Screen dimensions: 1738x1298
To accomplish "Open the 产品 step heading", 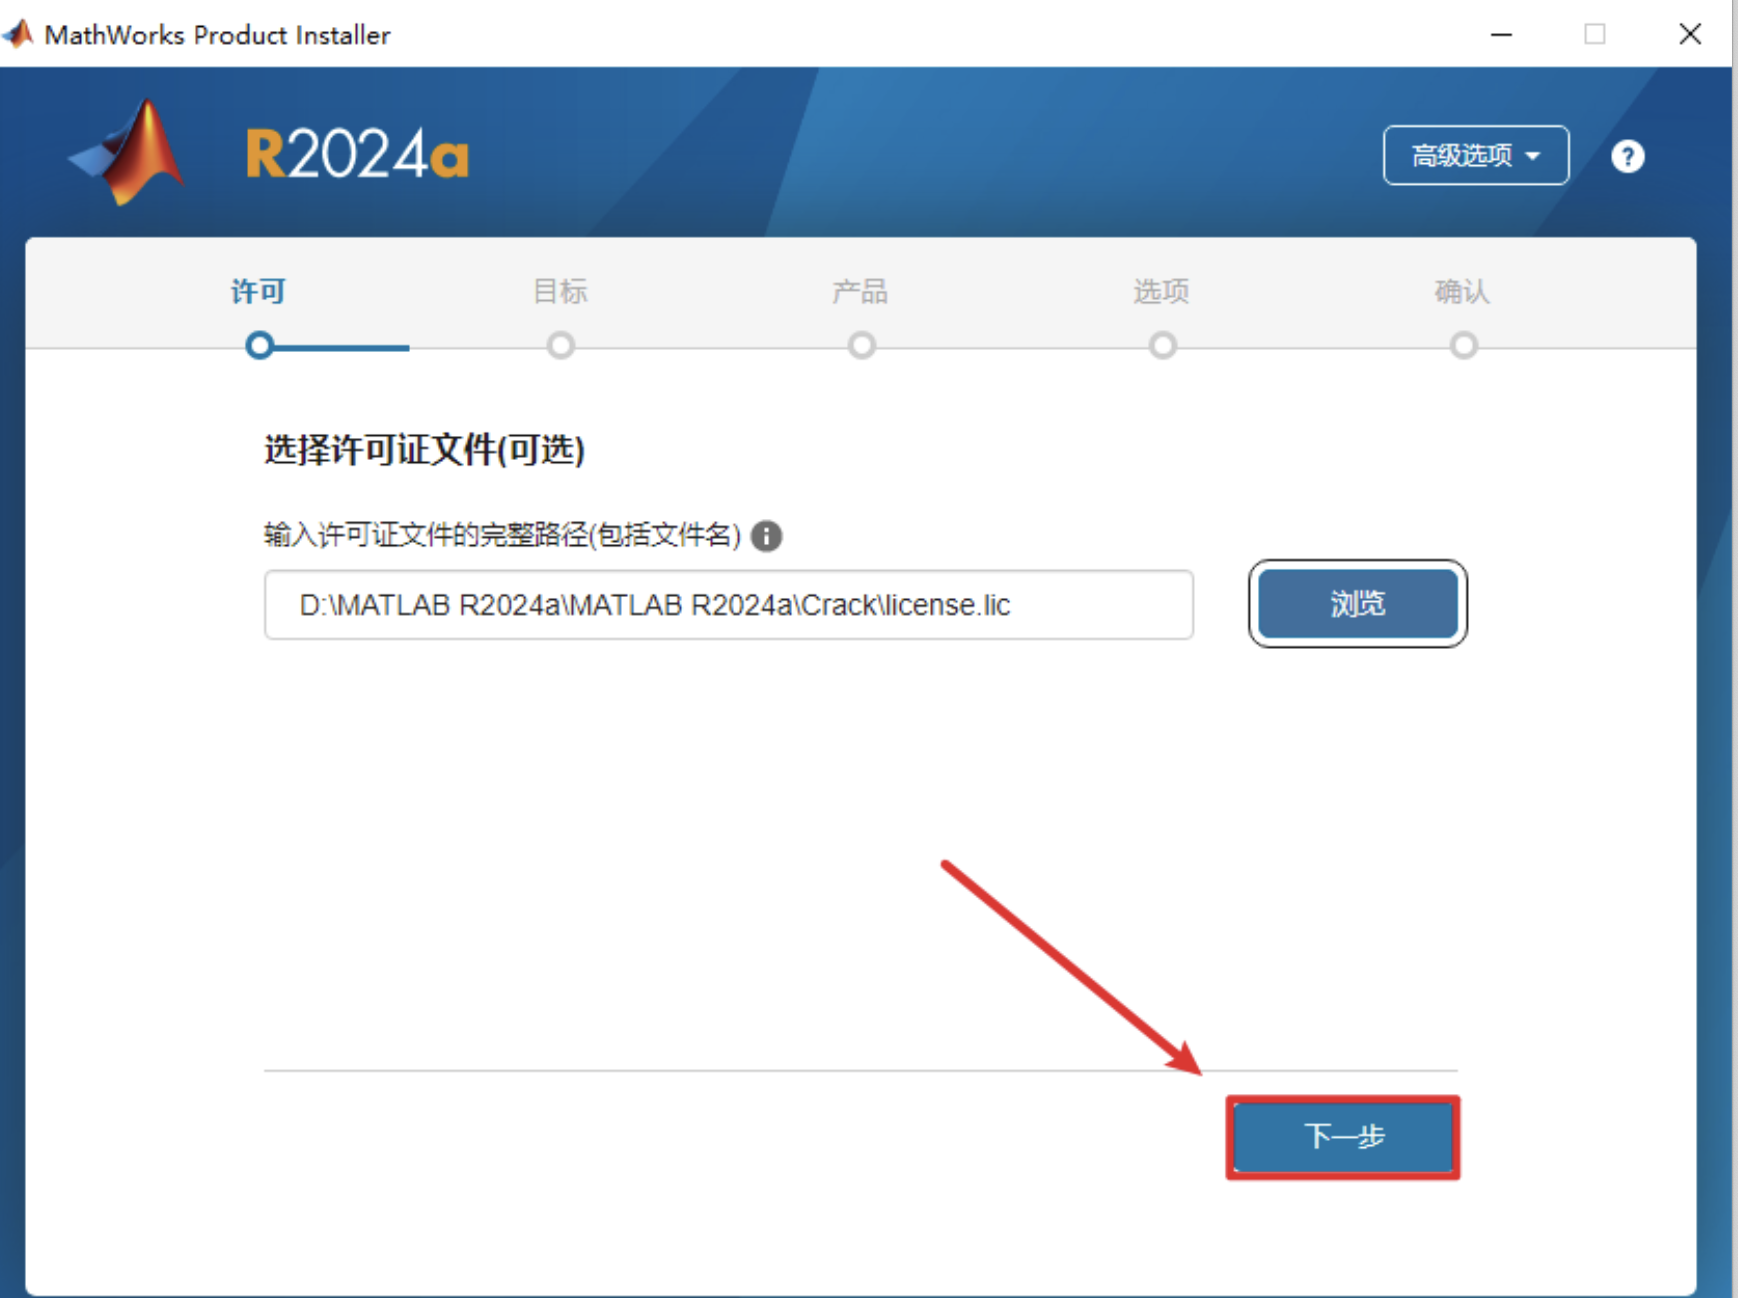I will [861, 291].
